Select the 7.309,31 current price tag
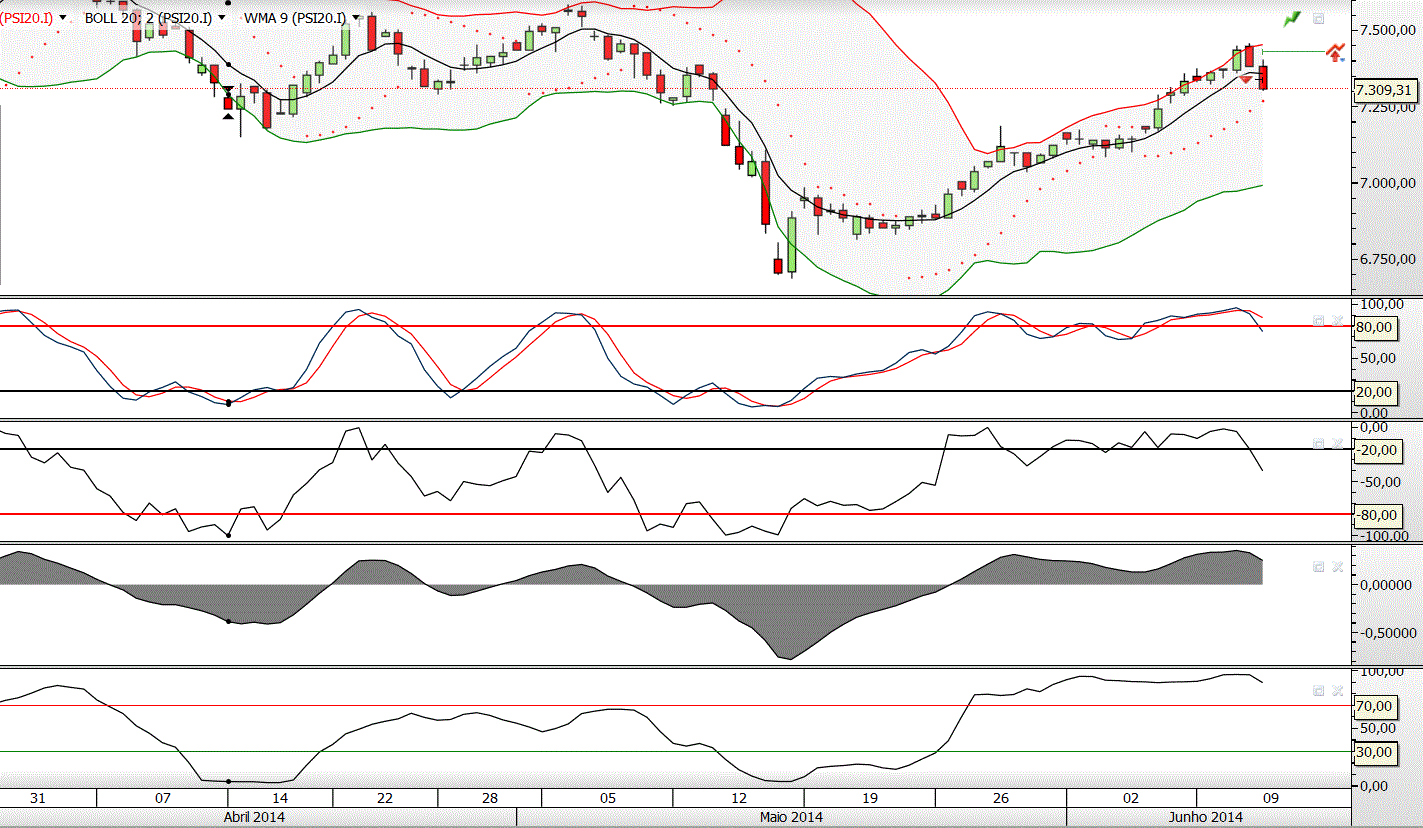Image resolution: width=1423 pixels, height=828 pixels. (1384, 90)
